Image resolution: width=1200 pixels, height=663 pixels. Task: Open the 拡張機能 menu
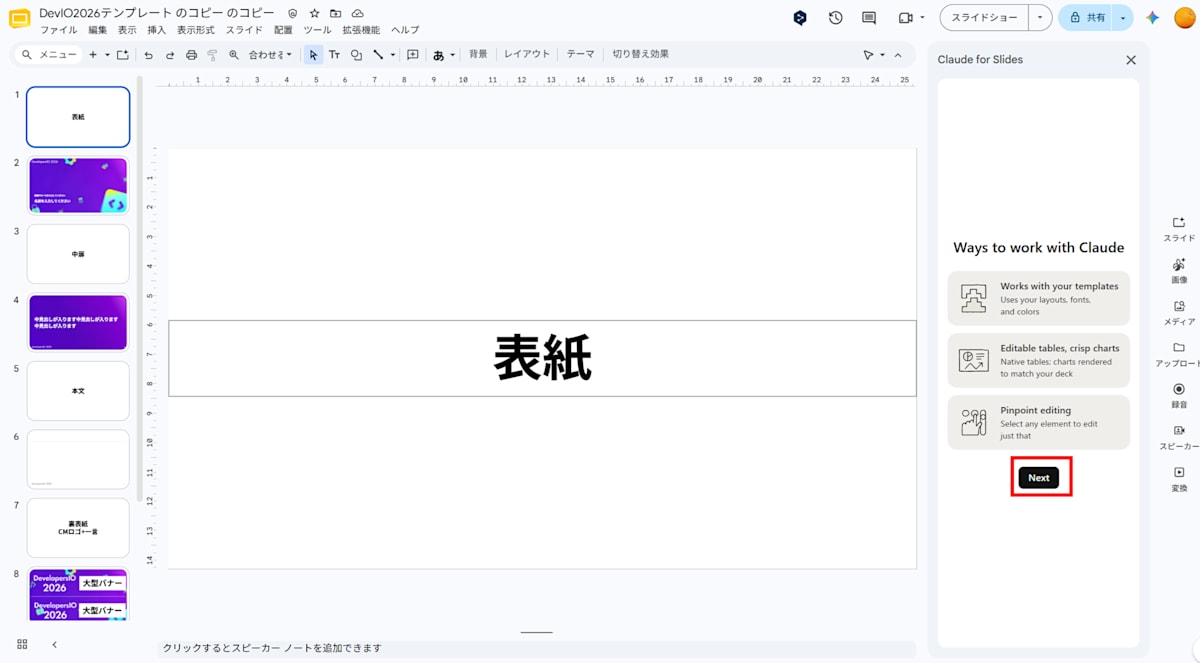tap(361, 30)
